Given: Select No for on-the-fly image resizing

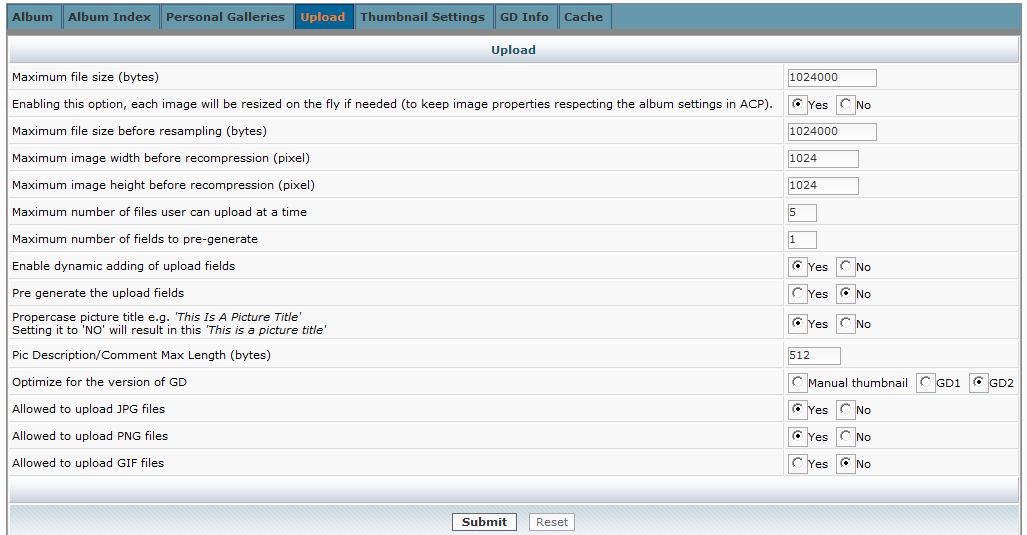Looking at the screenshot, I should [846, 104].
